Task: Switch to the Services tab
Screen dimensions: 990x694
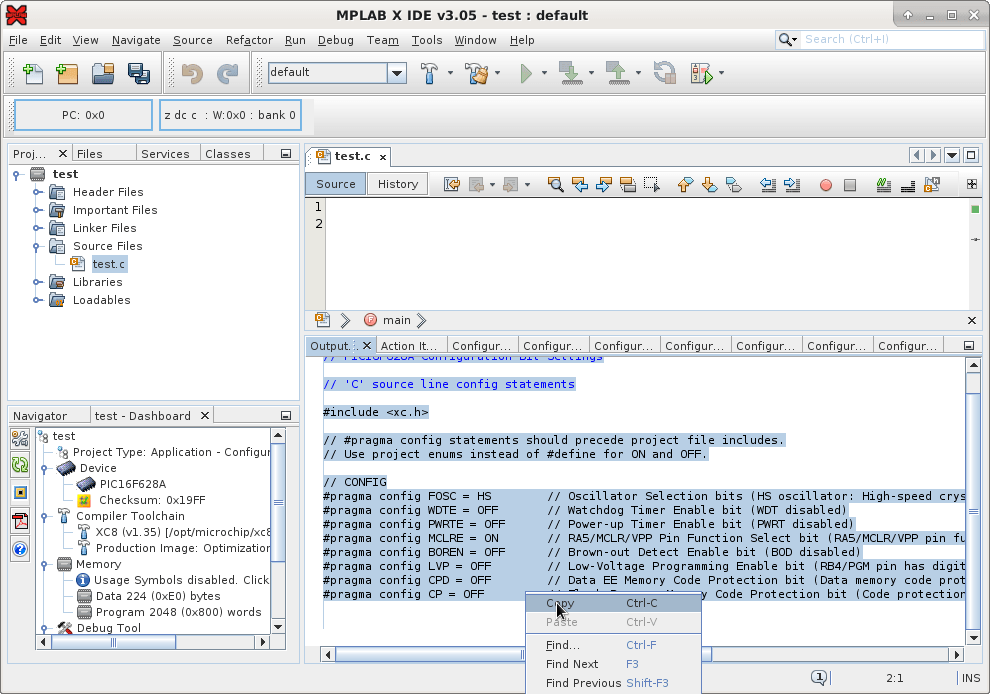Action: point(165,153)
